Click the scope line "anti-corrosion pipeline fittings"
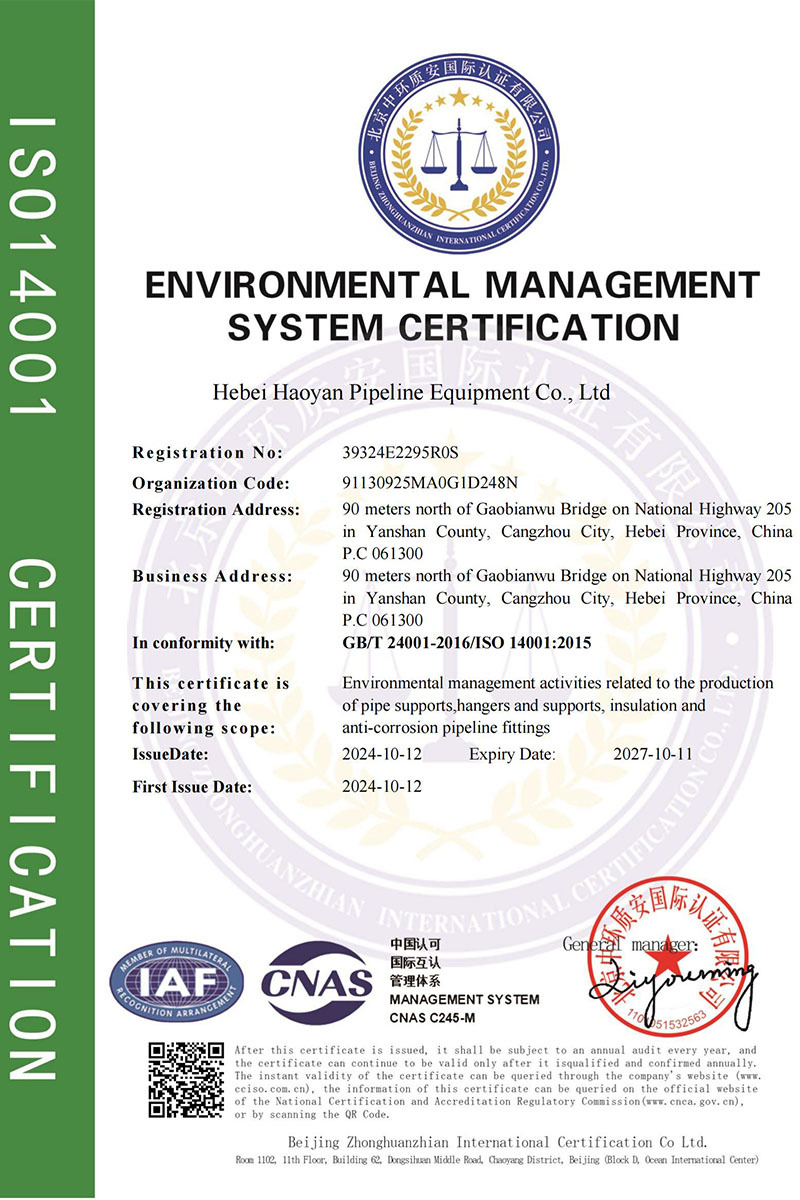800x1200 pixels. click(448, 728)
